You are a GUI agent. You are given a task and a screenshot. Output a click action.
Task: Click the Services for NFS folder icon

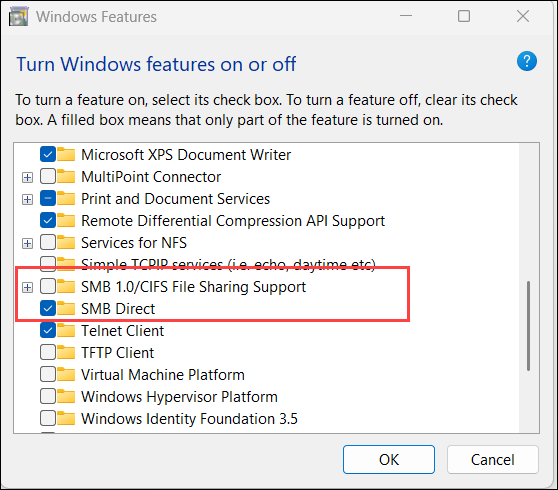(x=66, y=243)
